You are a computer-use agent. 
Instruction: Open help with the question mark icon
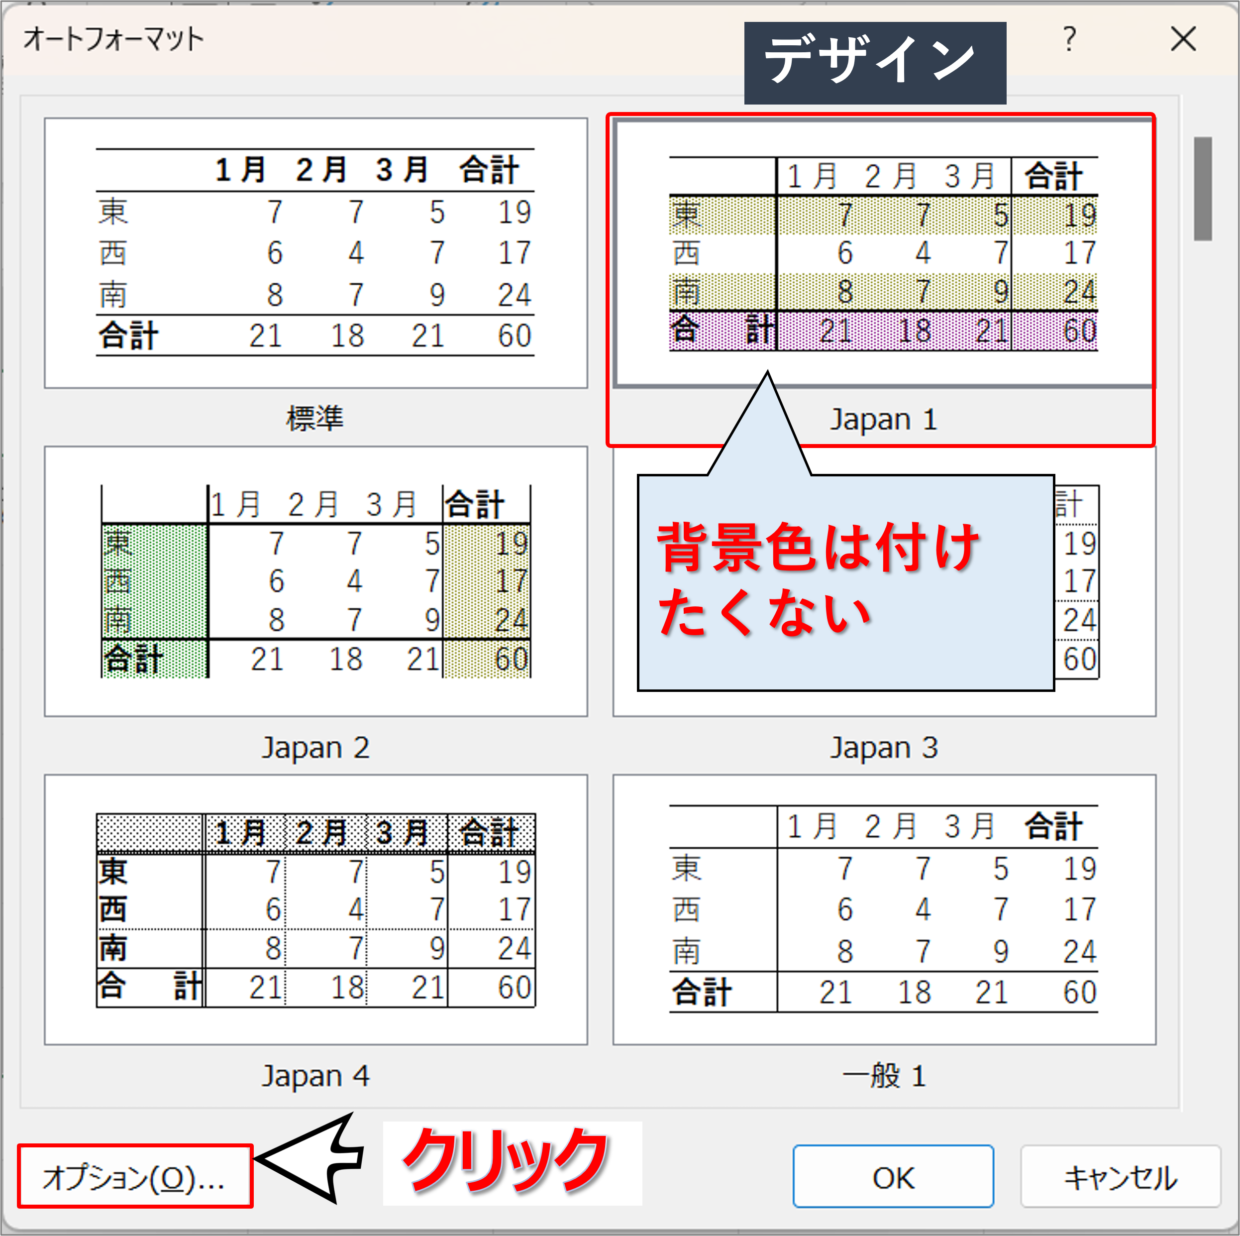coord(1069,40)
